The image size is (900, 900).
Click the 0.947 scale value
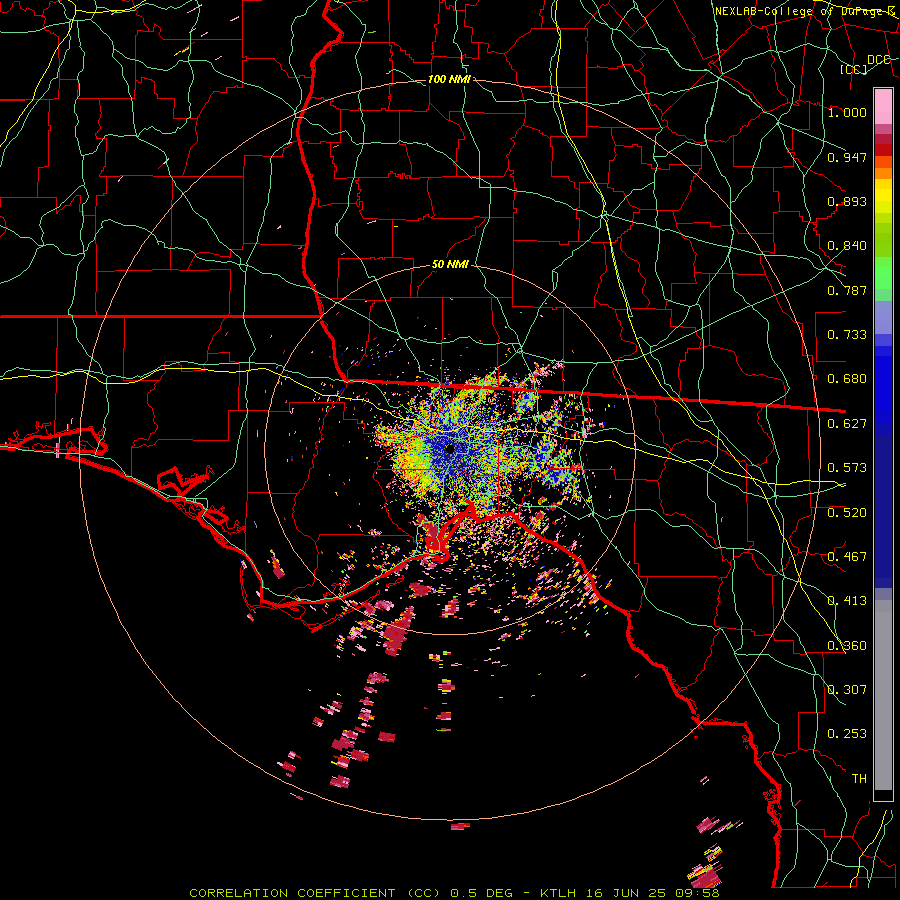[x=847, y=157]
